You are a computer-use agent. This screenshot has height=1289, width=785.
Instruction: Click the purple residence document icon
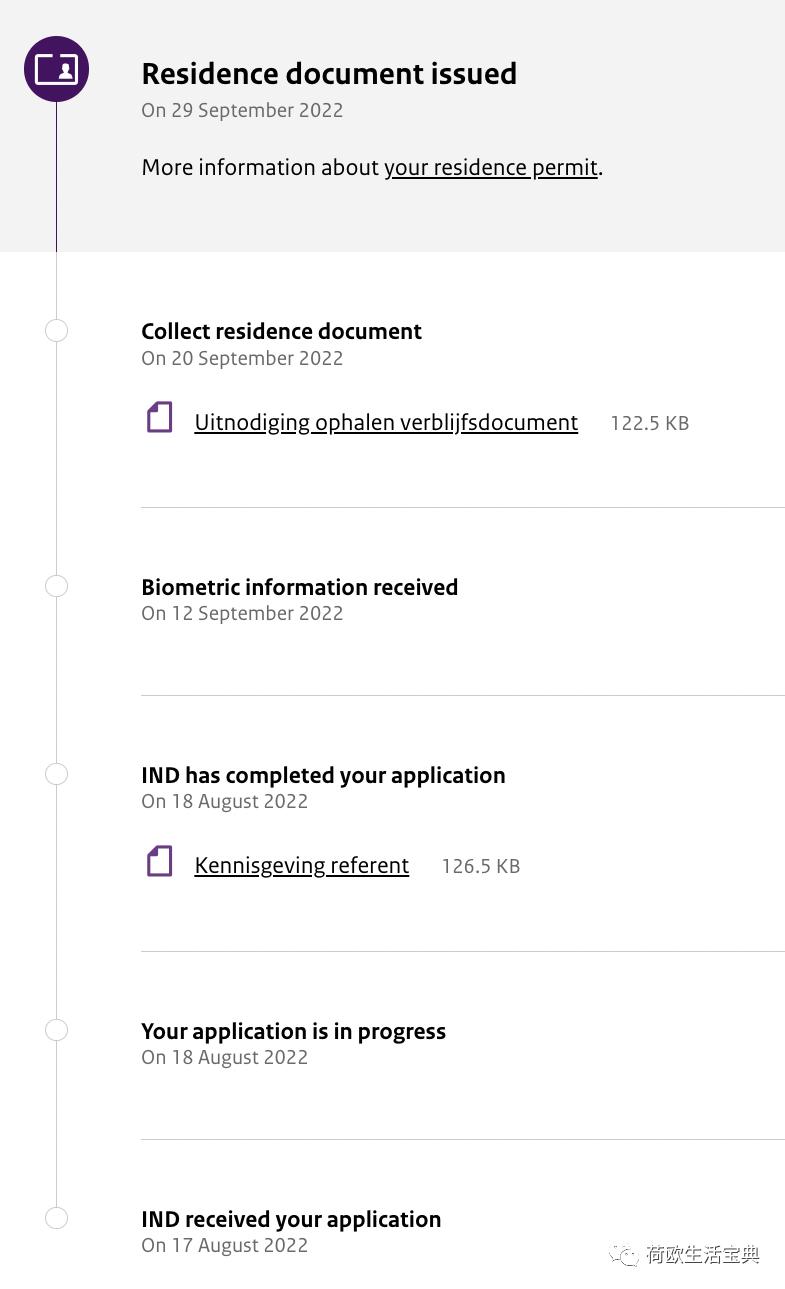(56, 69)
